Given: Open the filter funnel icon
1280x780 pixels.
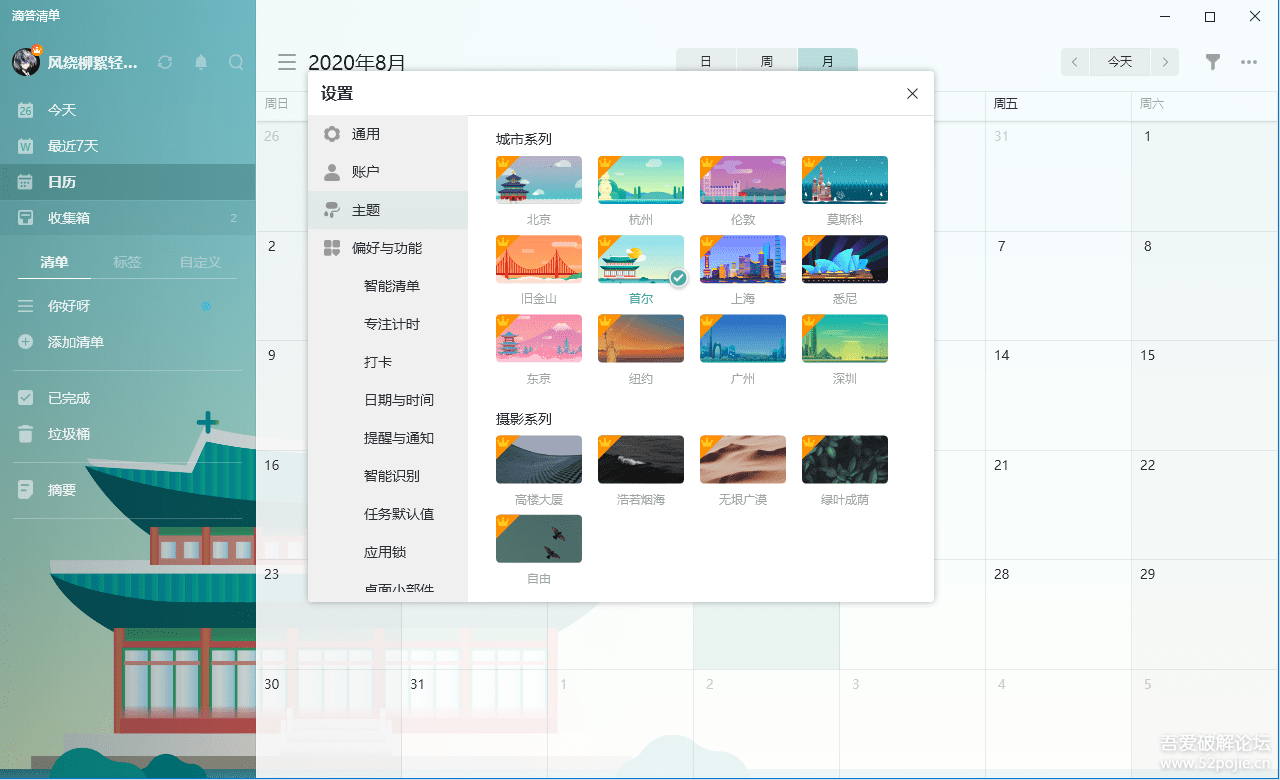Looking at the screenshot, I should pos(1213,62).
